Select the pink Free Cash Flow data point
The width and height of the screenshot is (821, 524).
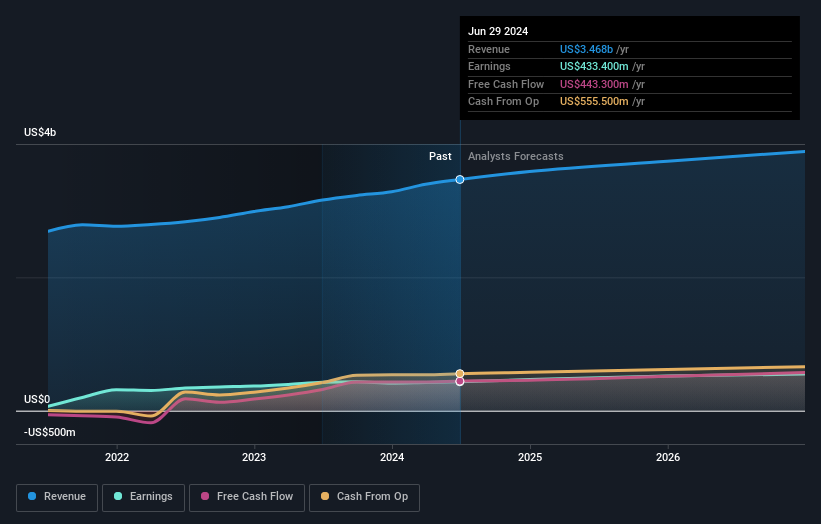(x=460, y=382)
